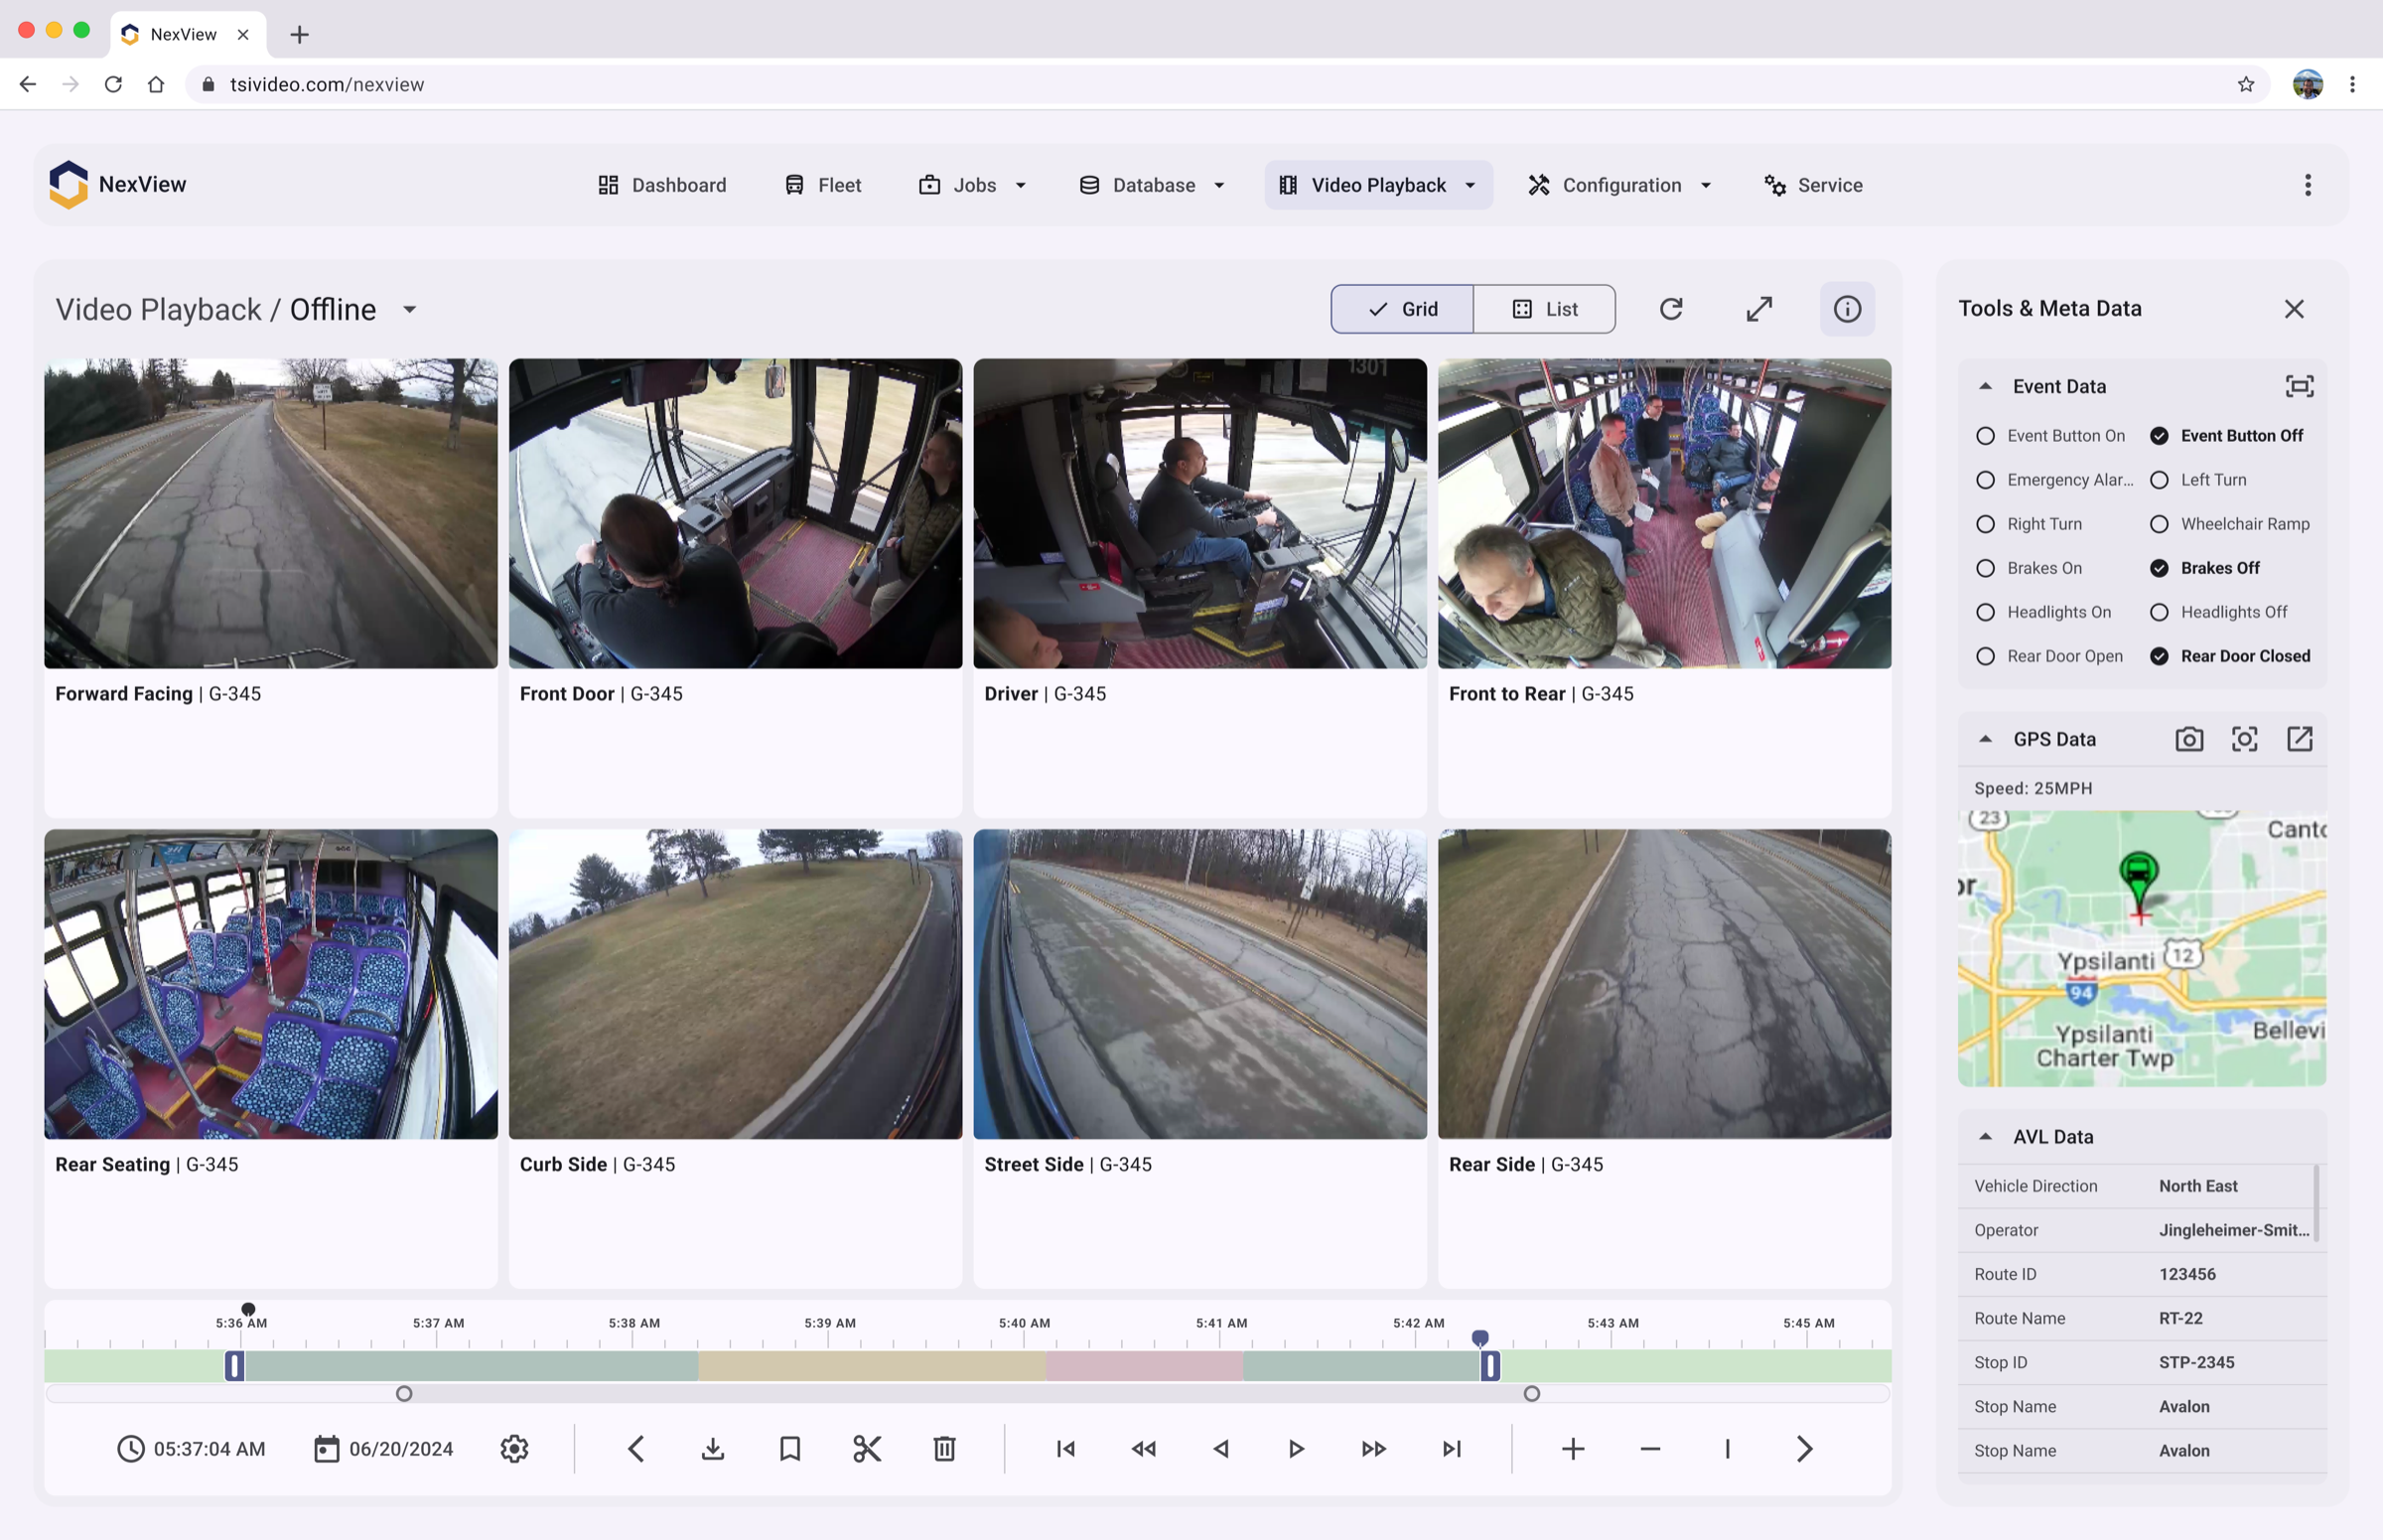Open playback settings gear icon
This screenshot has width=2383, height=1540.
[514, 1449]
